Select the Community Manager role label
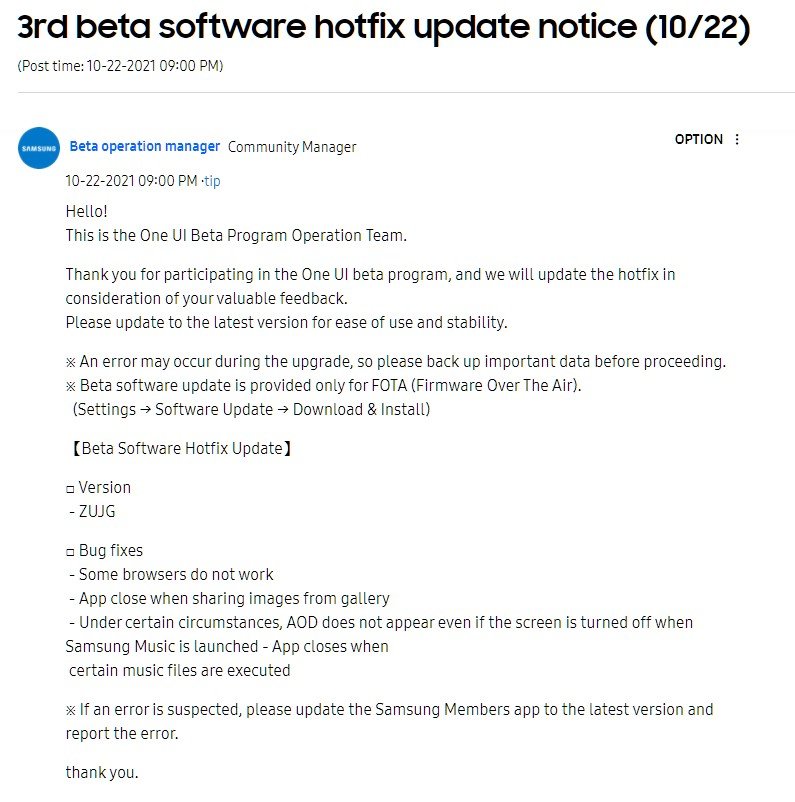 [x=292, y=147]
